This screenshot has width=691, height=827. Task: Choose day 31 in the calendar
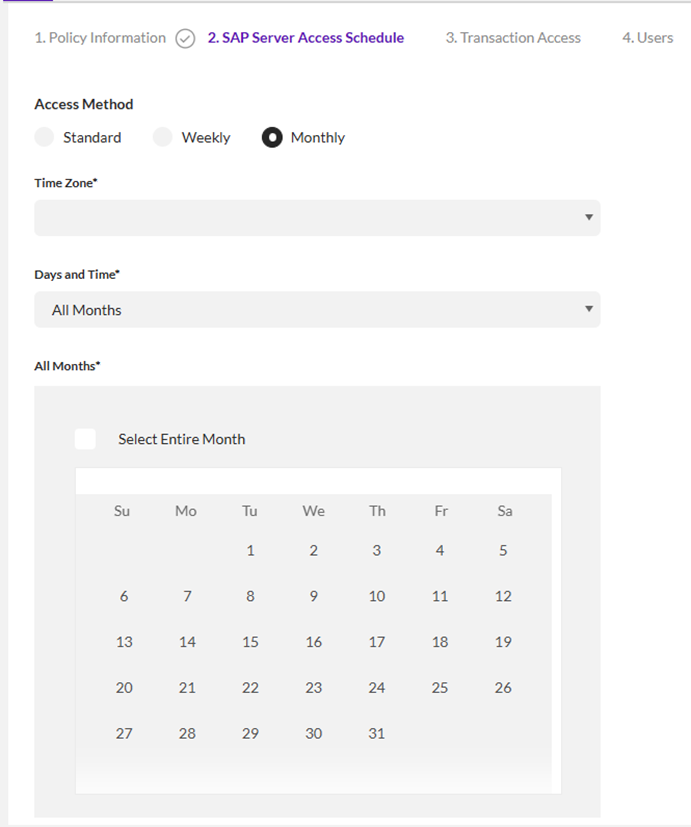point(377,733)
